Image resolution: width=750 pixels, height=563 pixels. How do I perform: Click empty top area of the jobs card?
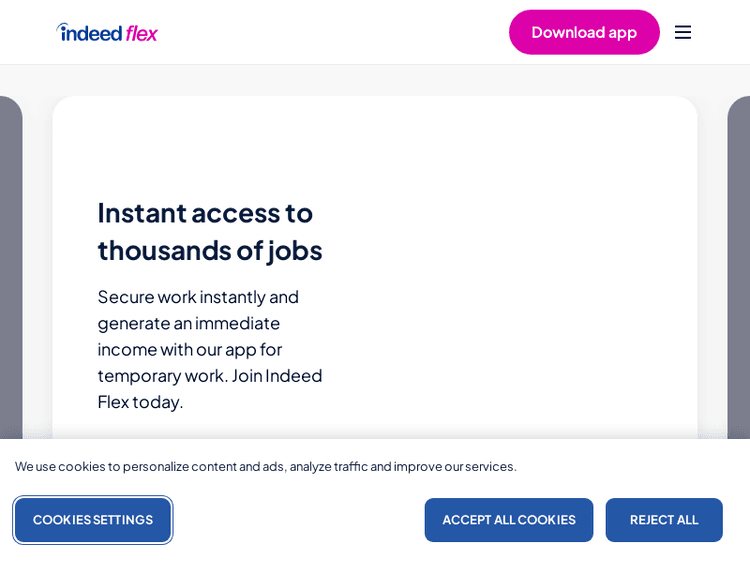(375, 140)
